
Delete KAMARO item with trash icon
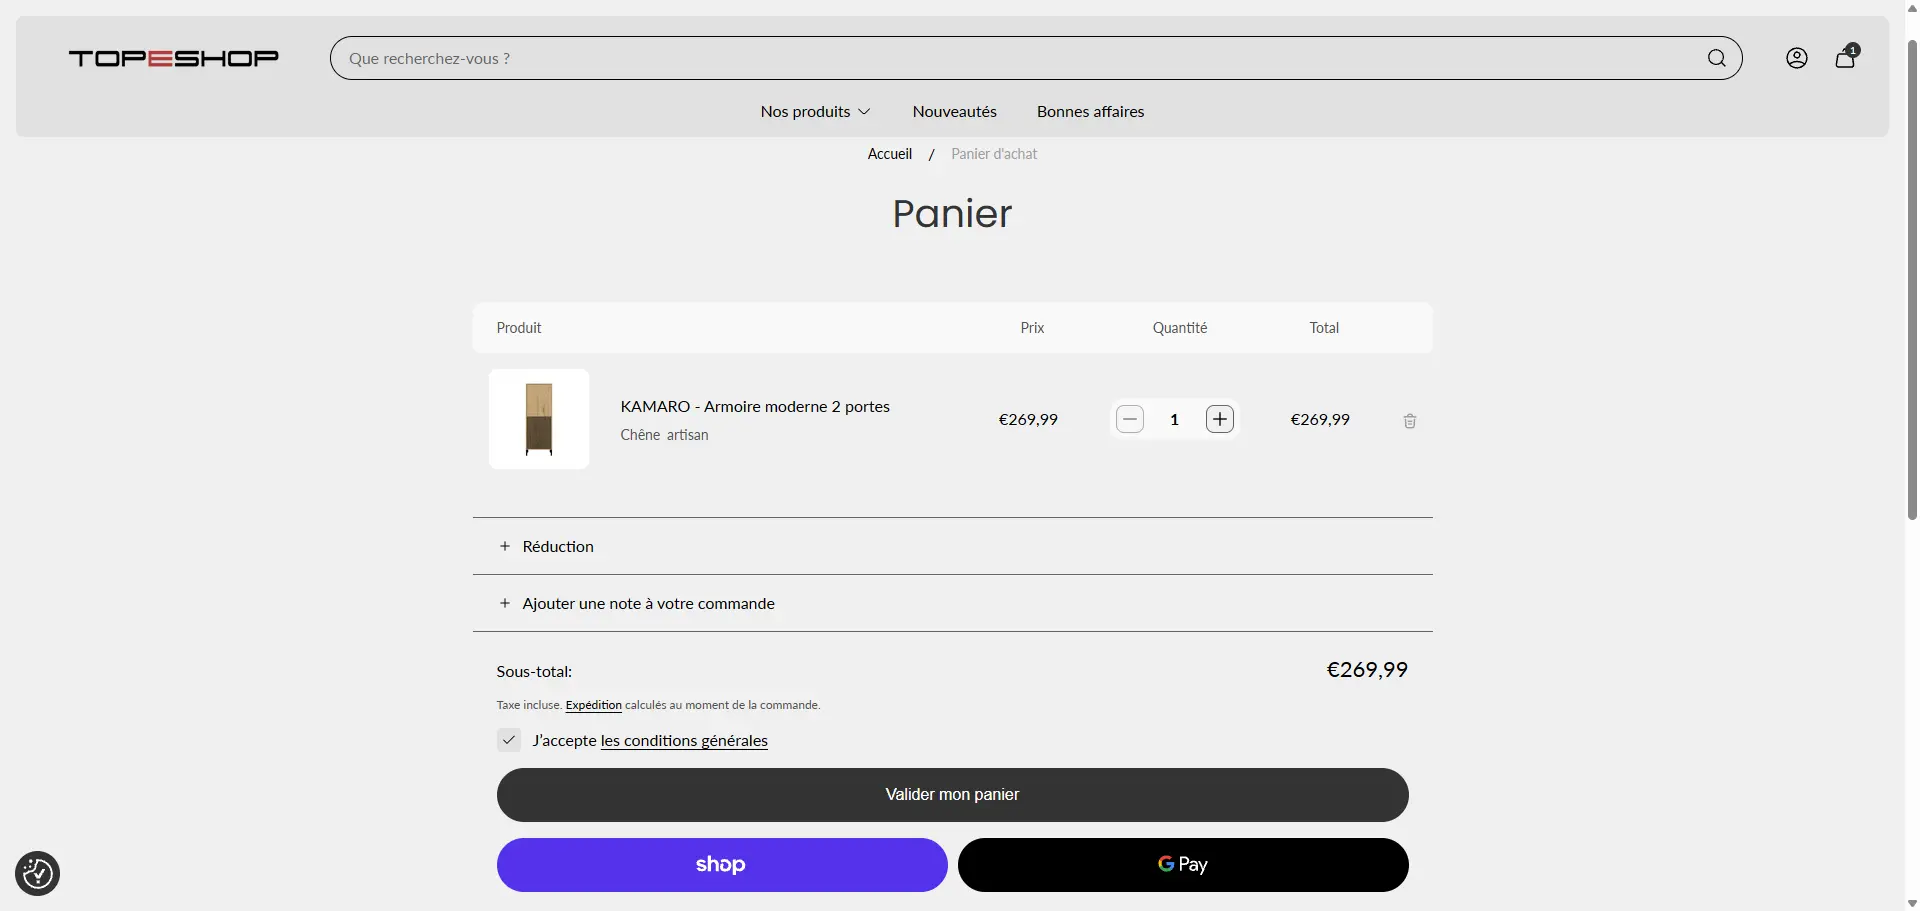point(1410,421)
